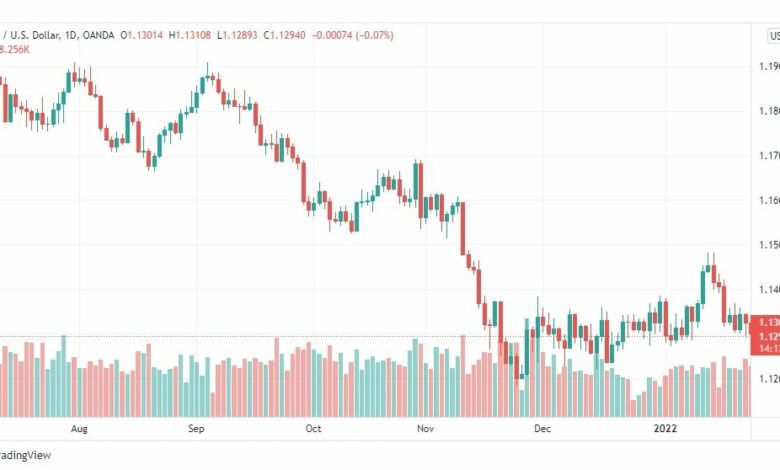Click the −0.00074 (−0.07%) change value
Viewport: 780px width, 470px height.
[353, 35]
